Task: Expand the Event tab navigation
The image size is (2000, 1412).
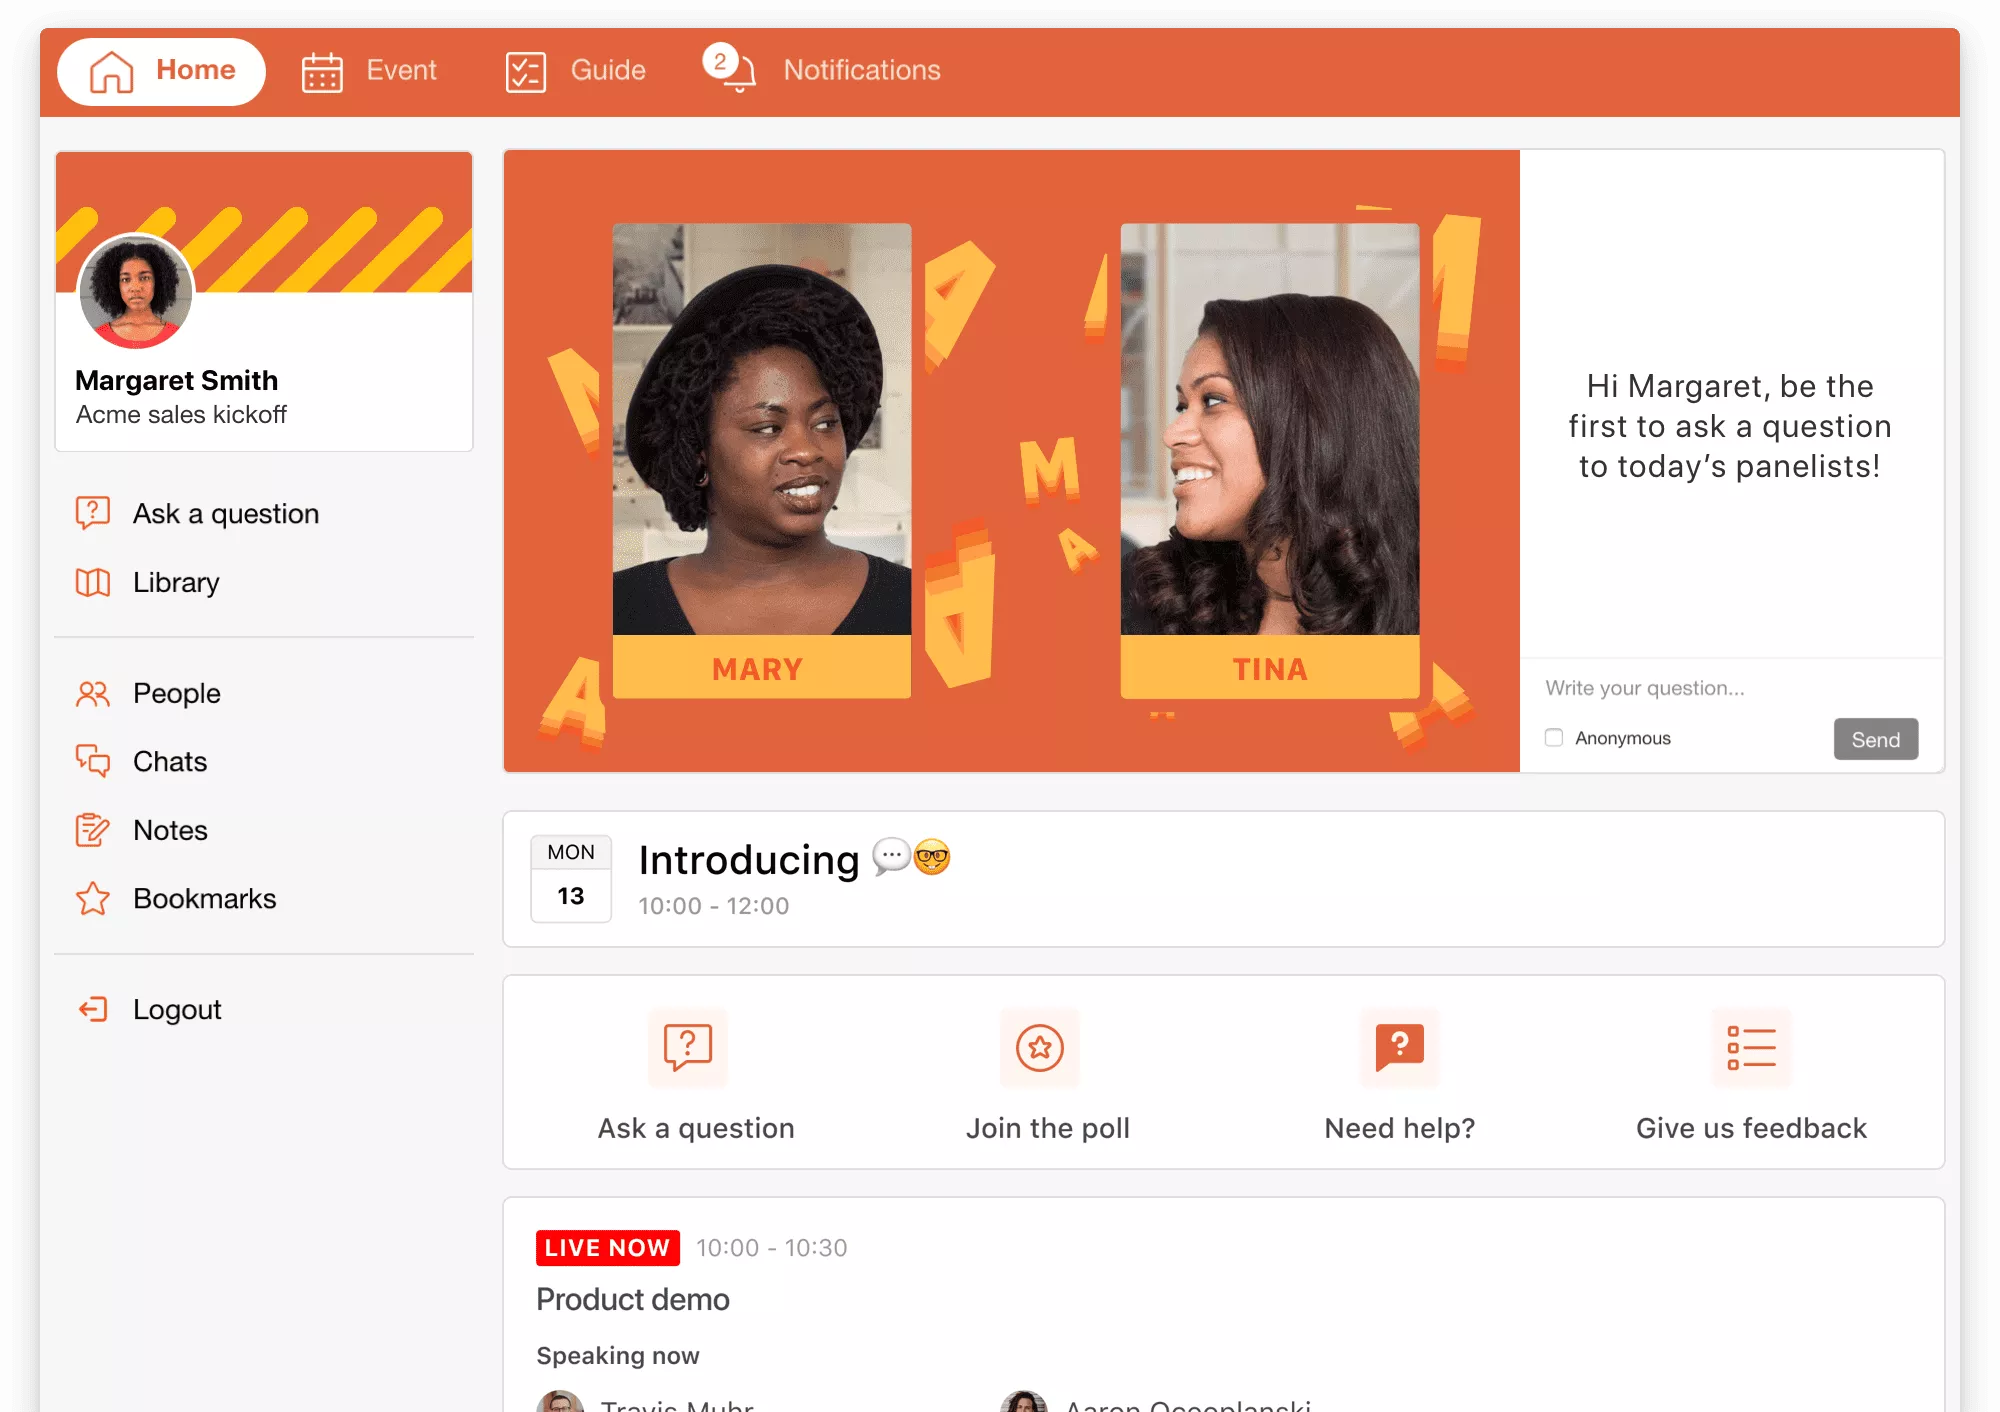Action: coord(368,69)
